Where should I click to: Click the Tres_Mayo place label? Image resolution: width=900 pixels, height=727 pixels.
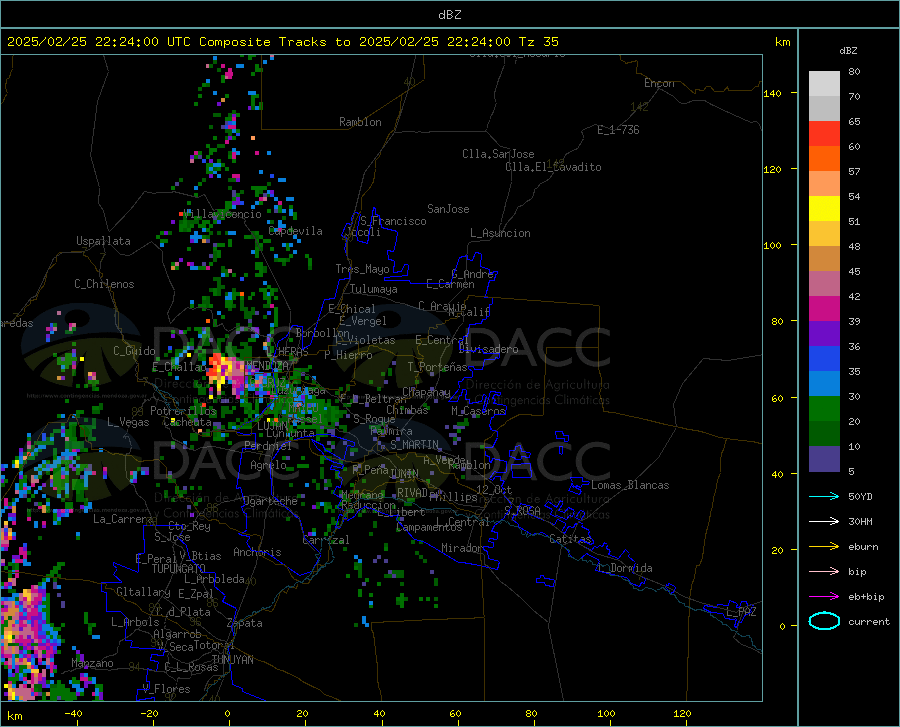coord(362,269)
